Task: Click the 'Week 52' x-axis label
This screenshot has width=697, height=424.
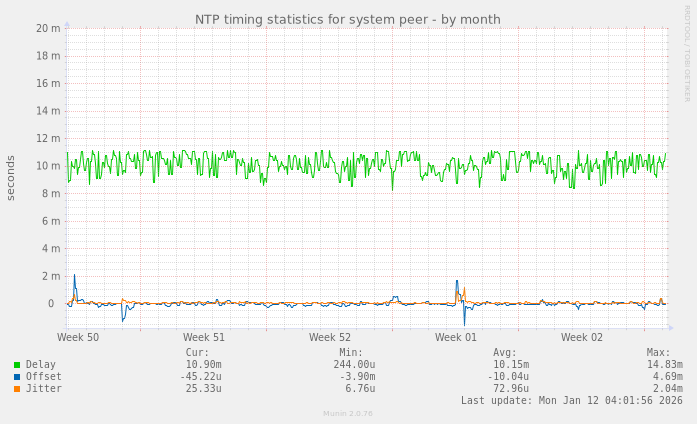Action: point(330,337)
